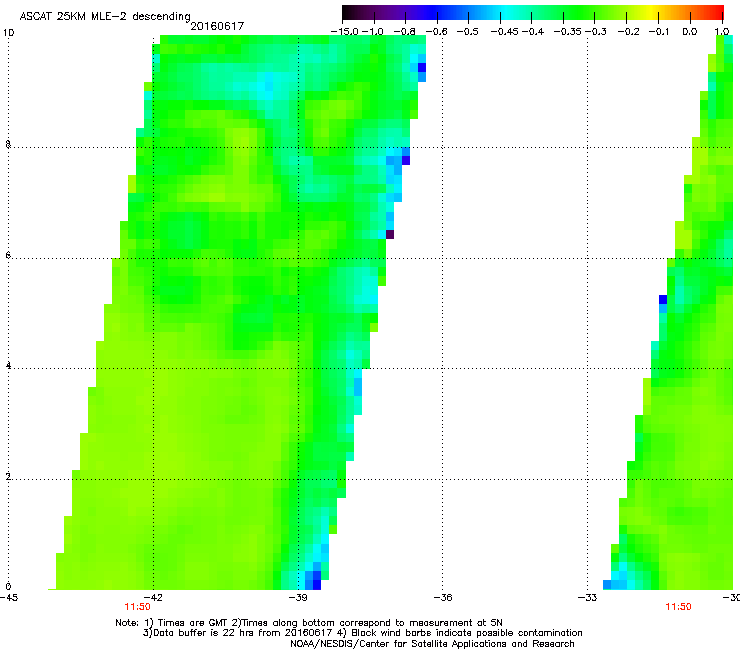
Task: Click the '-0.6' color scale label
Action: click(437, 32)
